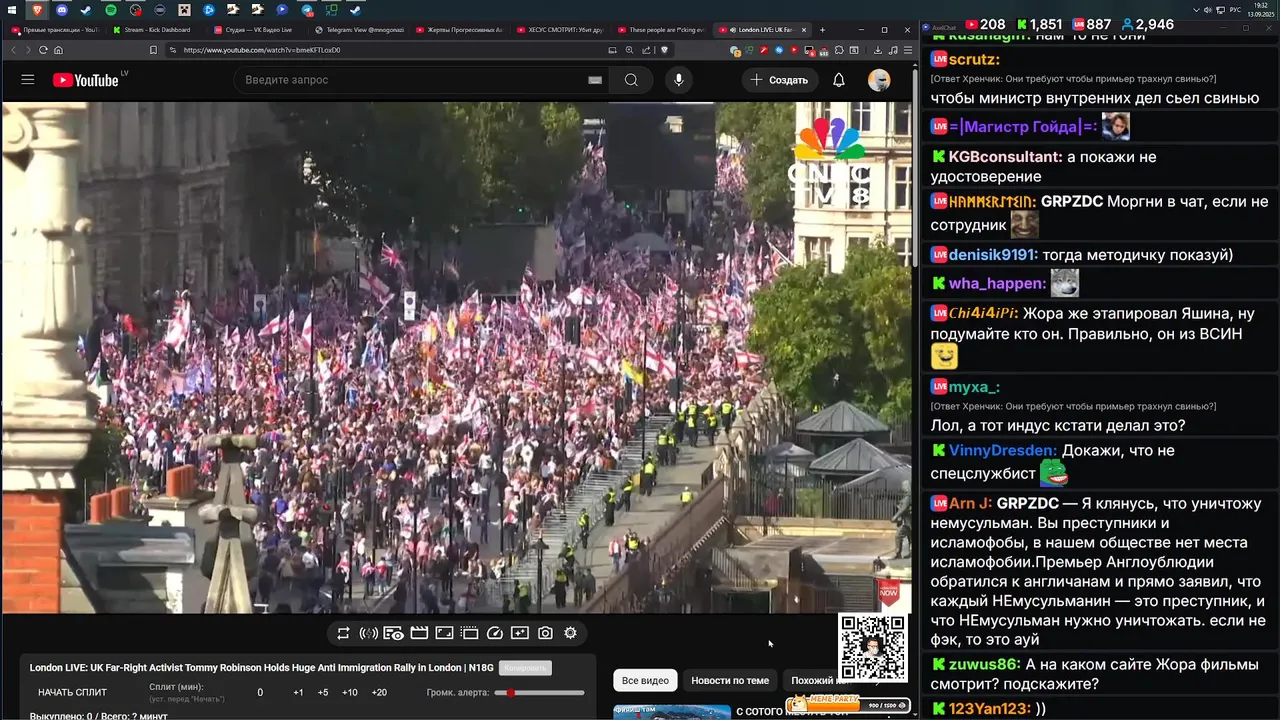Click username denisik9191 in chat
Image resolution: width=1280 pixels, height=720 pixels.
pos(993,255)
